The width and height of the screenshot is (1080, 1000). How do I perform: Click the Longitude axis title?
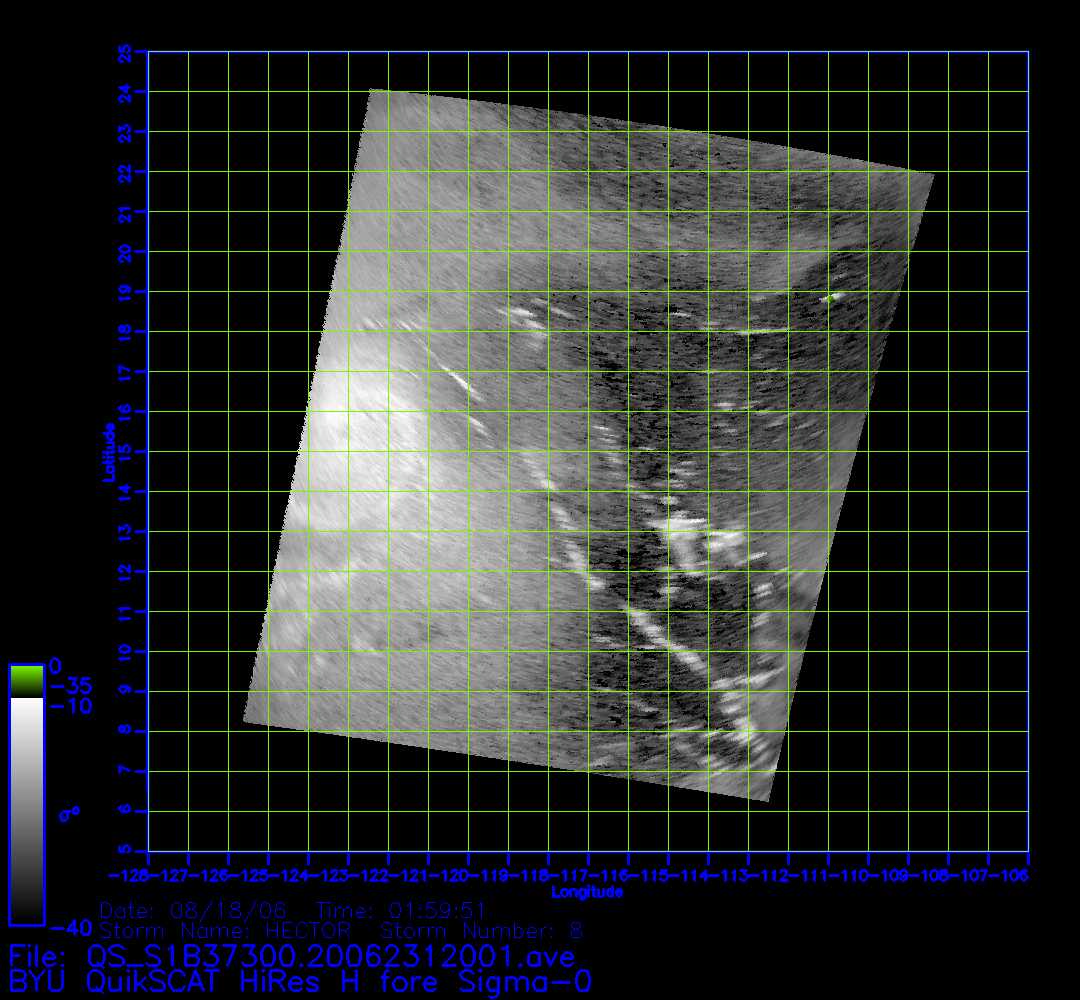(x=587, y=891)
